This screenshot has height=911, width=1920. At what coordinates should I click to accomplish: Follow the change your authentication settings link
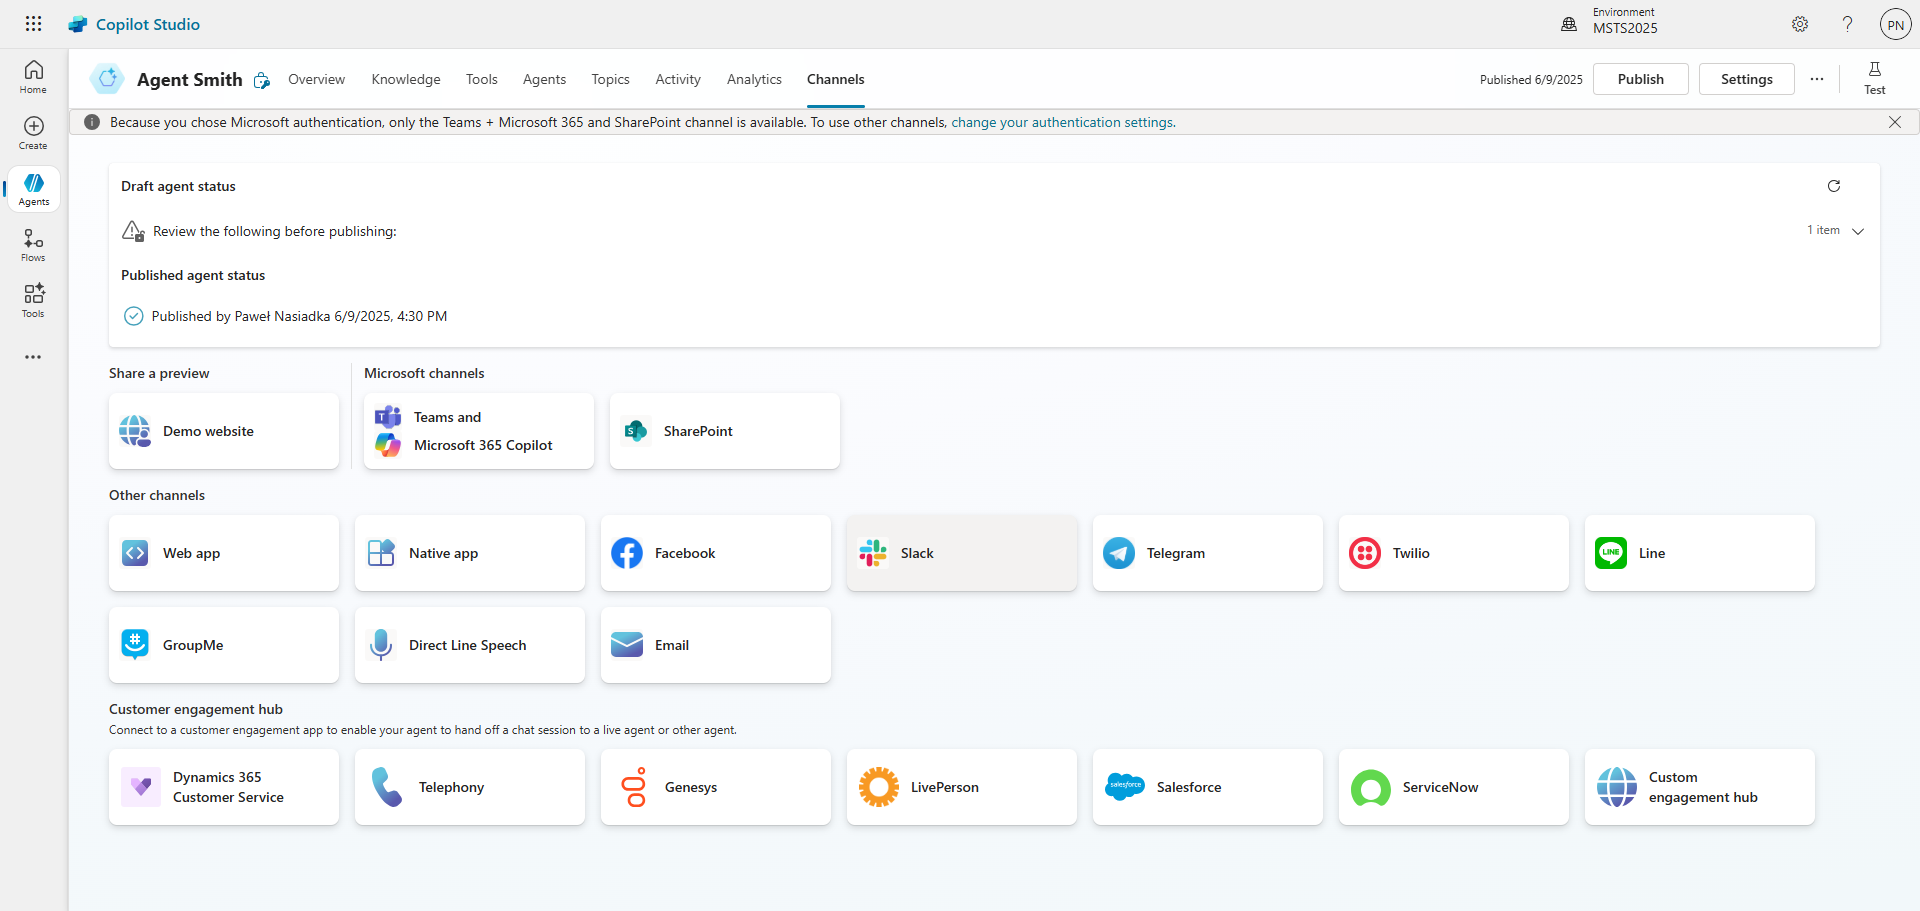(x=1062, y=122)
